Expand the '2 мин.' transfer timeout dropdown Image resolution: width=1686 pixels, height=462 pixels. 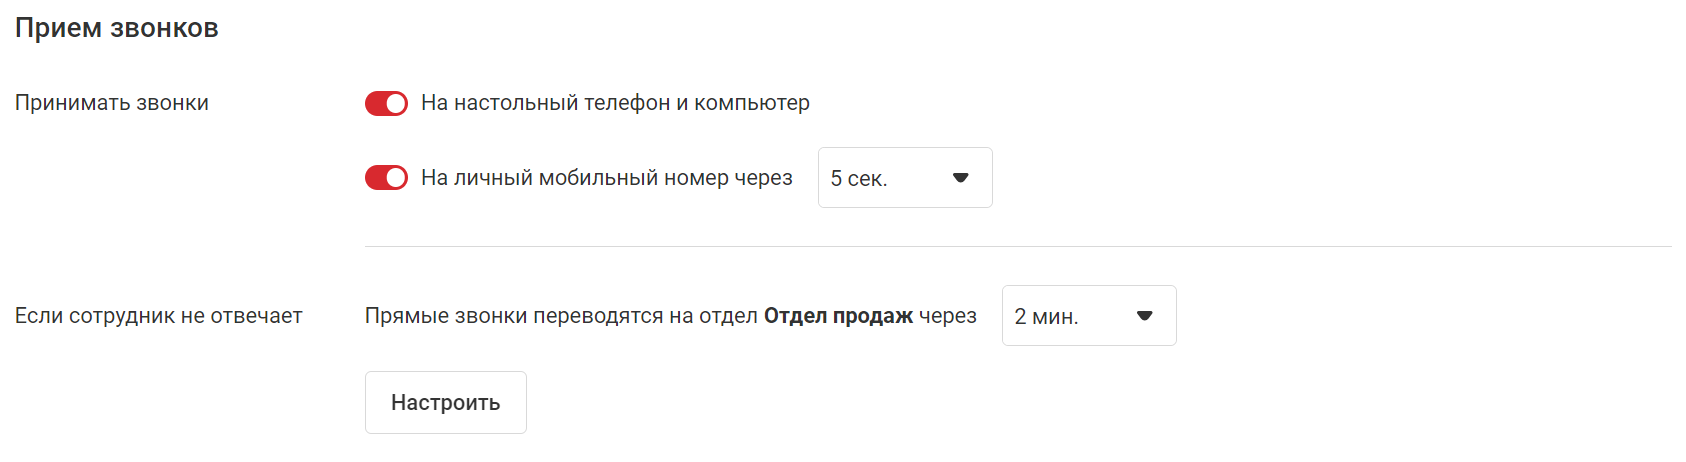(x=1088, y=316)
